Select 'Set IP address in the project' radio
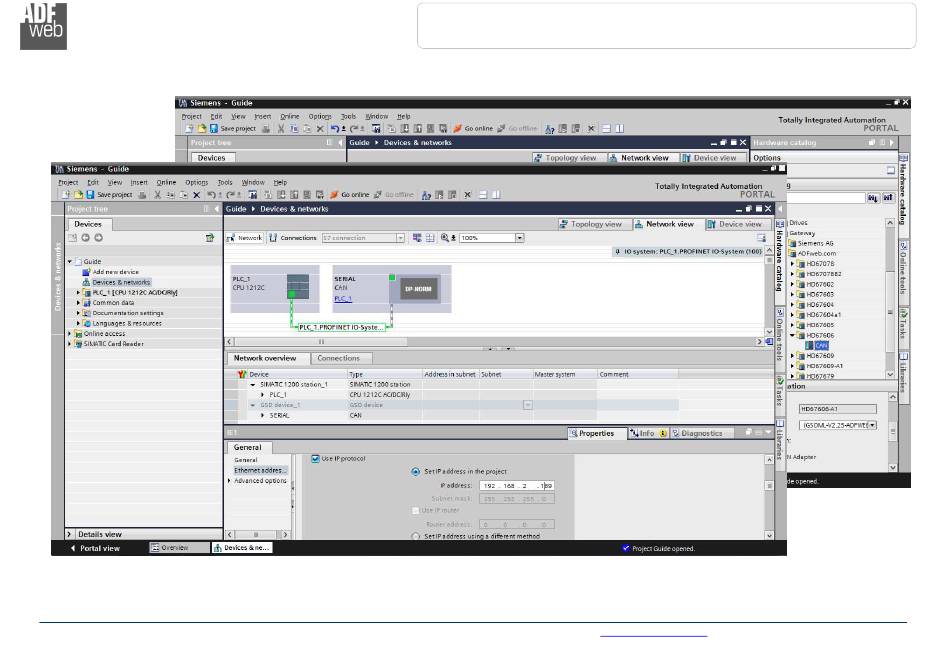950x654 pixels. tap(416, 471)
